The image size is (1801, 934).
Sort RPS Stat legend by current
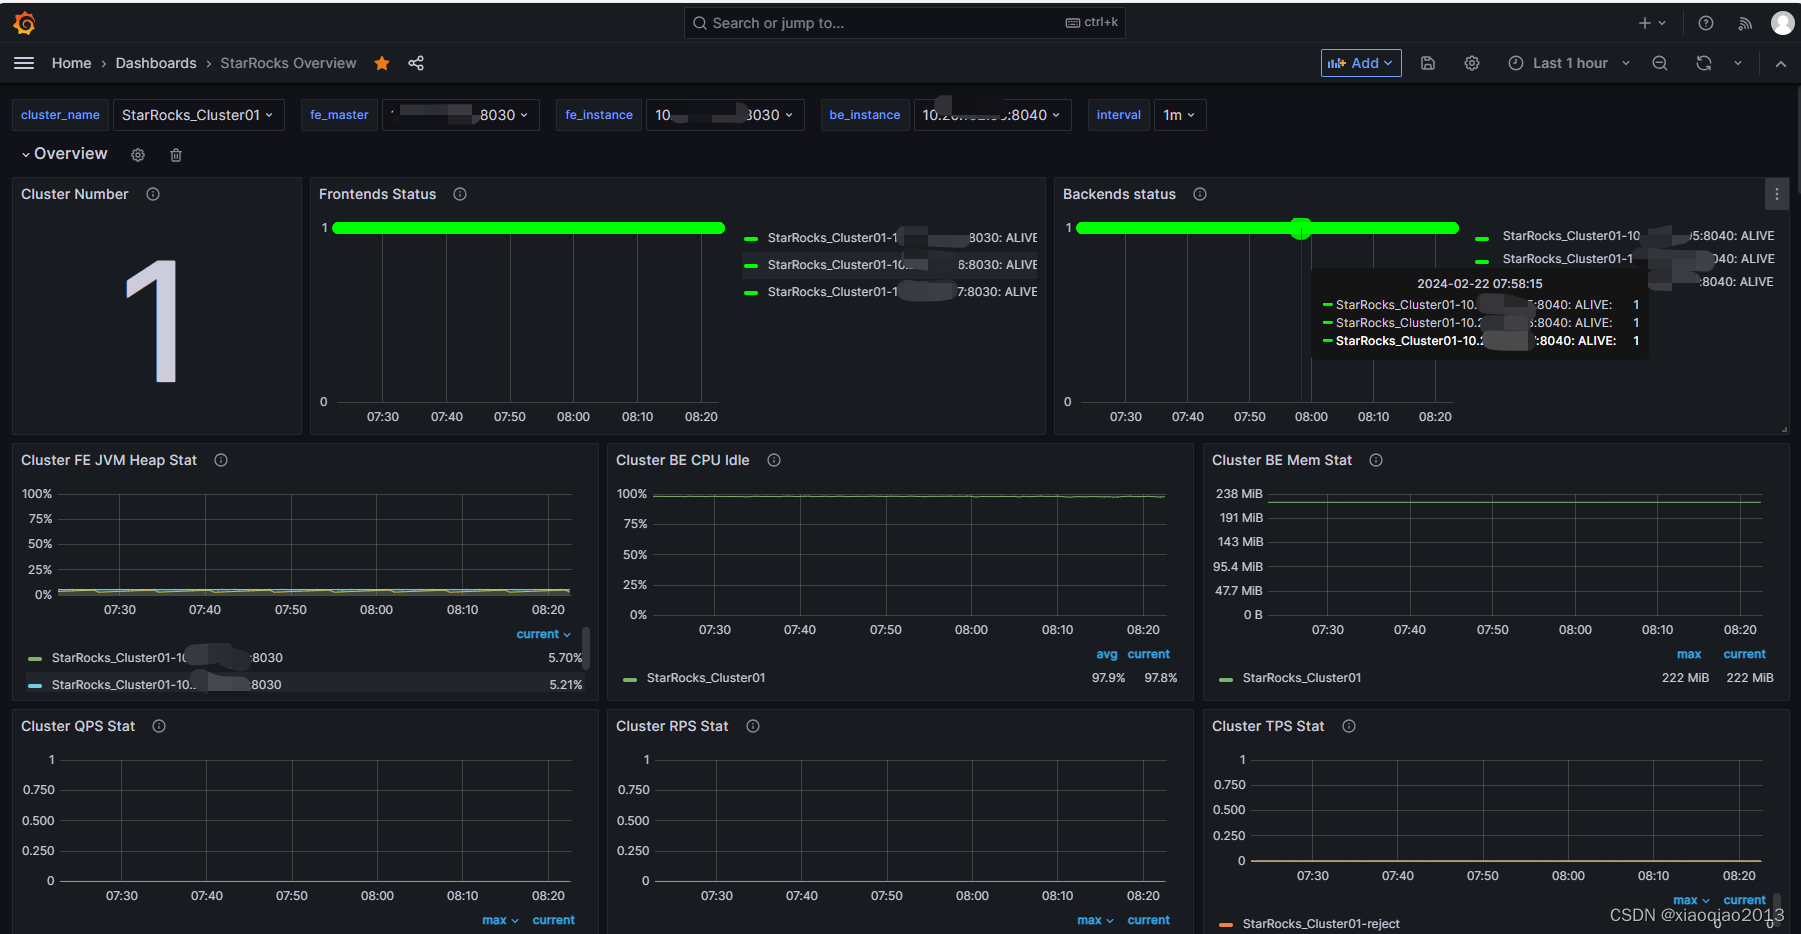[1148, 920]
